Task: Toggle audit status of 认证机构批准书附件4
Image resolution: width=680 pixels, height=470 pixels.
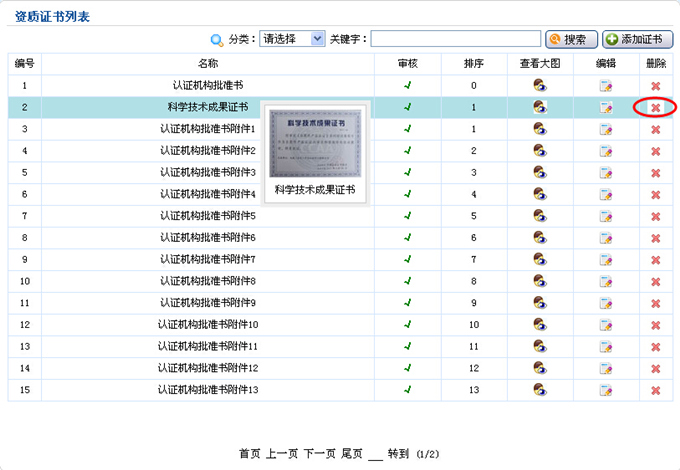Action: click(407, 194)
